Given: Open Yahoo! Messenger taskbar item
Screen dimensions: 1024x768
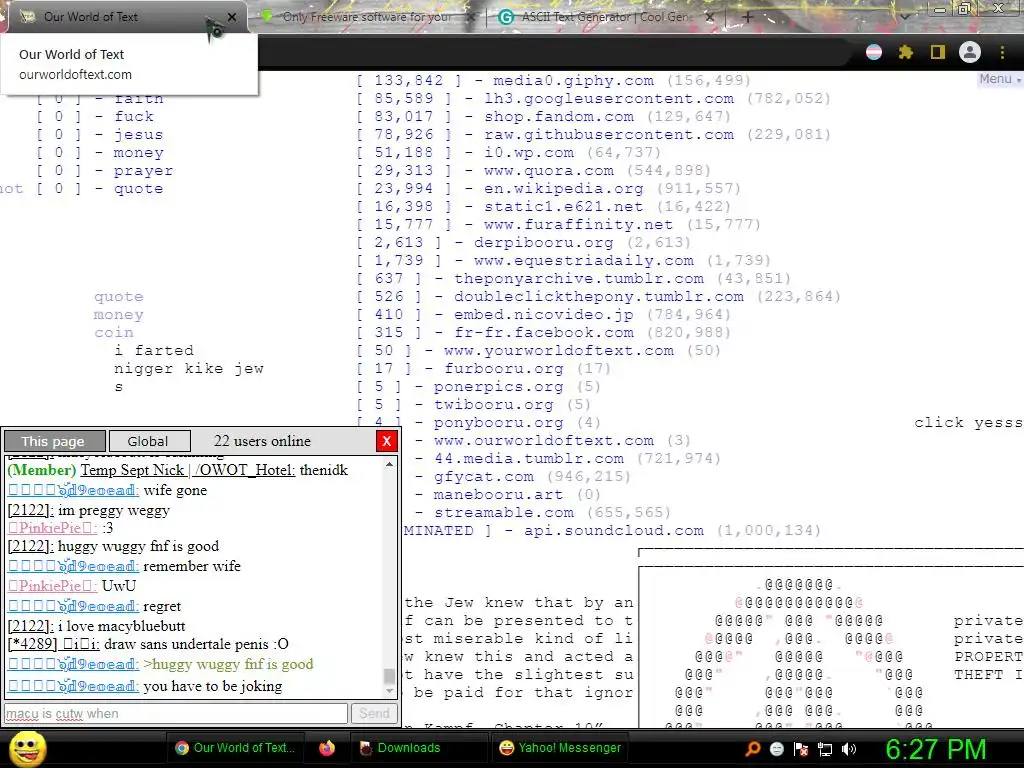Looking at the screenshot, I should [560, 748].
